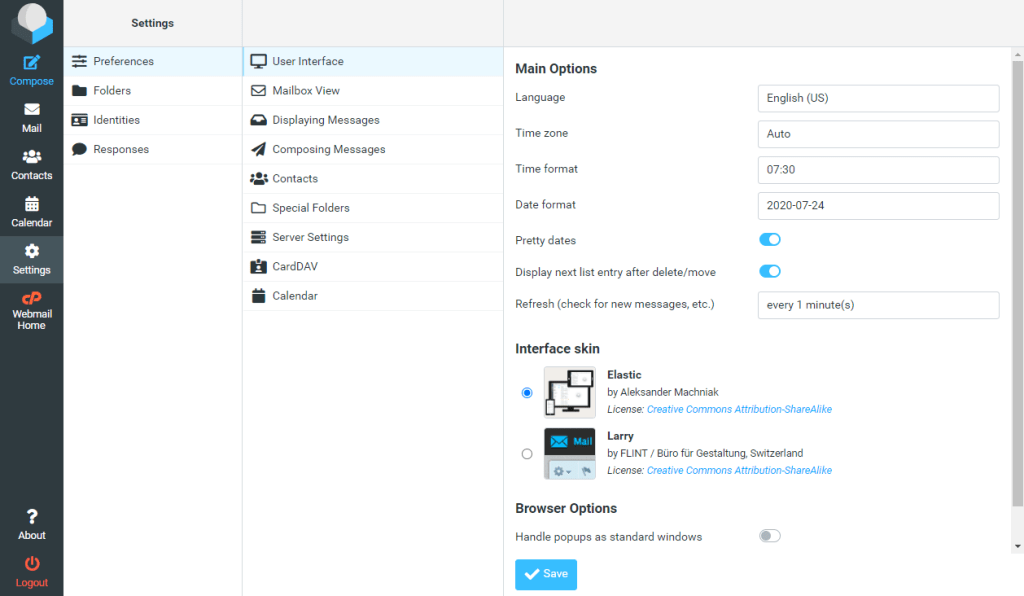1024x596 pixels.
Task: Click the Compose pencil icon
Action: click(x=31, y=63)
